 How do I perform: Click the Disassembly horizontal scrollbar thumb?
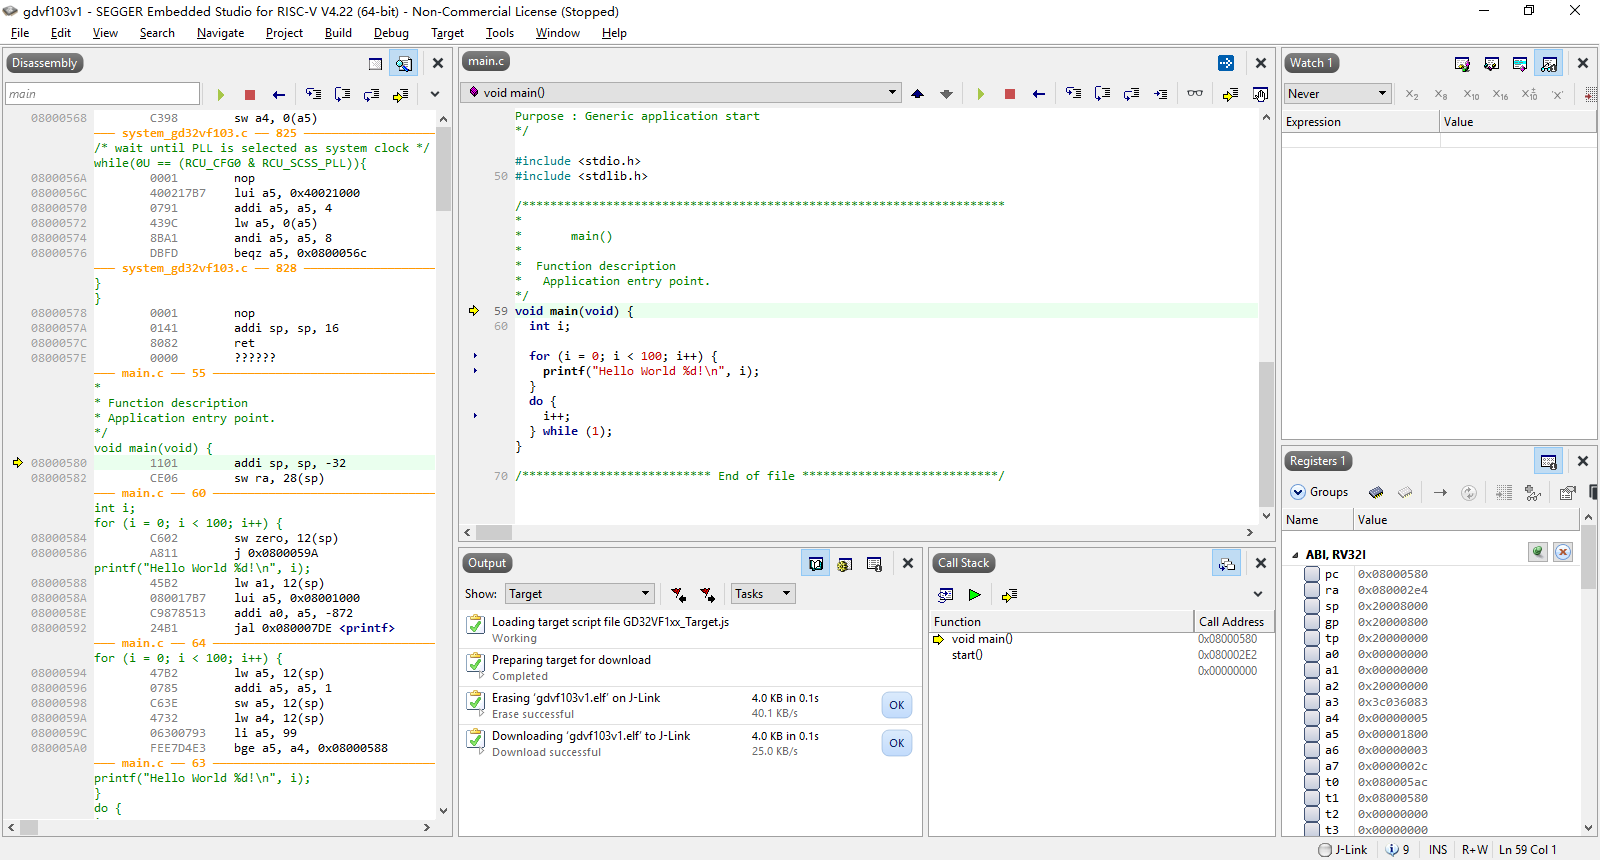(29, 828)
